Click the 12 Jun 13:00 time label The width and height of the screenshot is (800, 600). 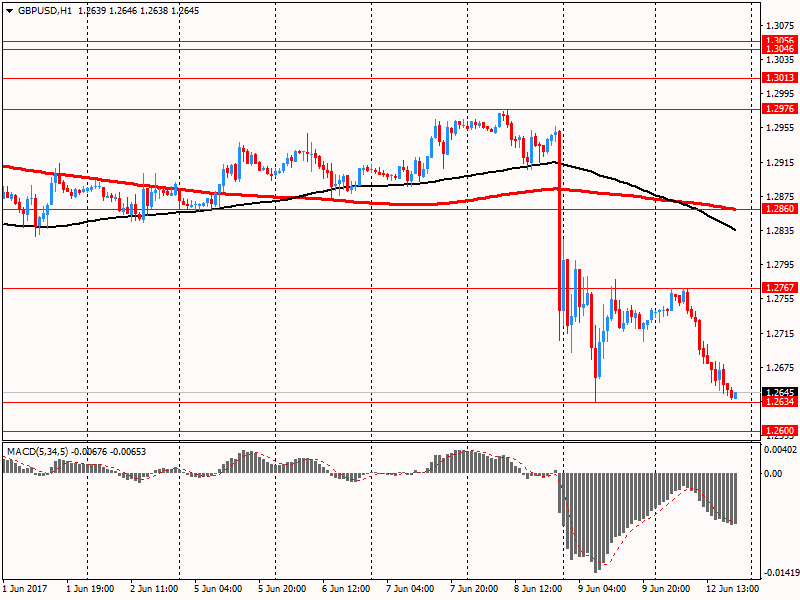click(732, 589)
